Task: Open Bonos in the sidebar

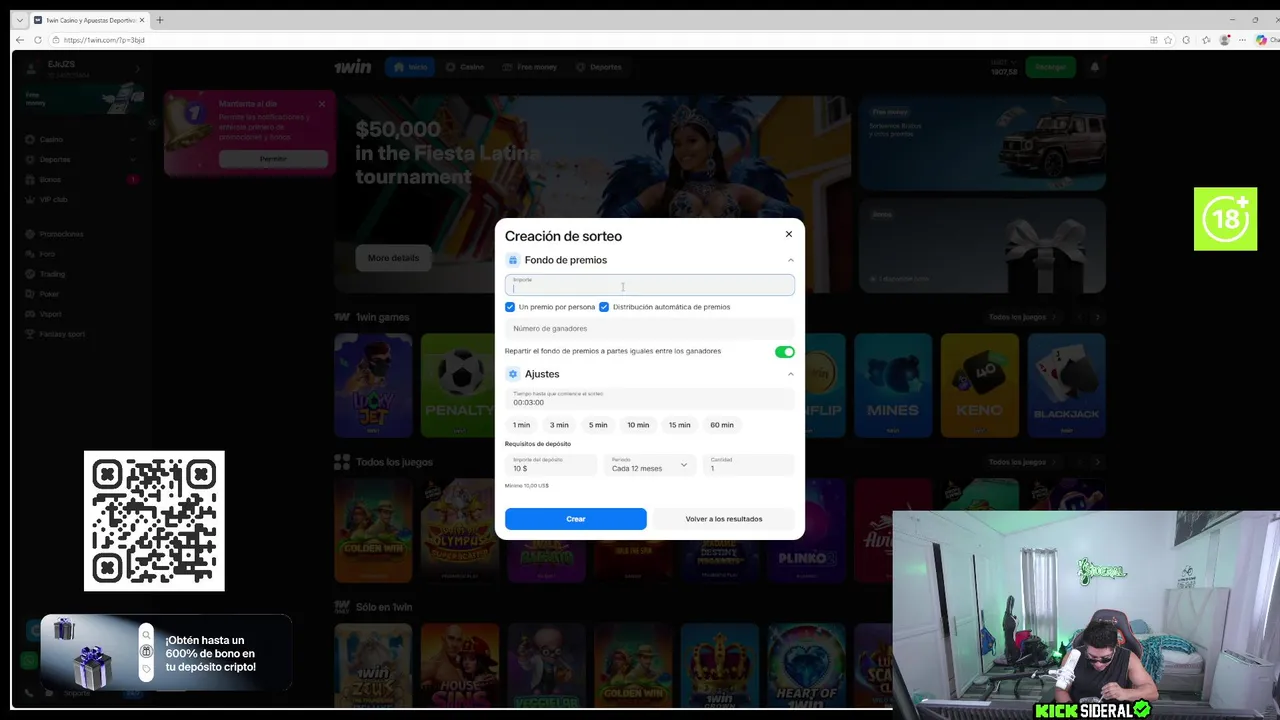Action: pyautogui.click(x=81, y=179)
